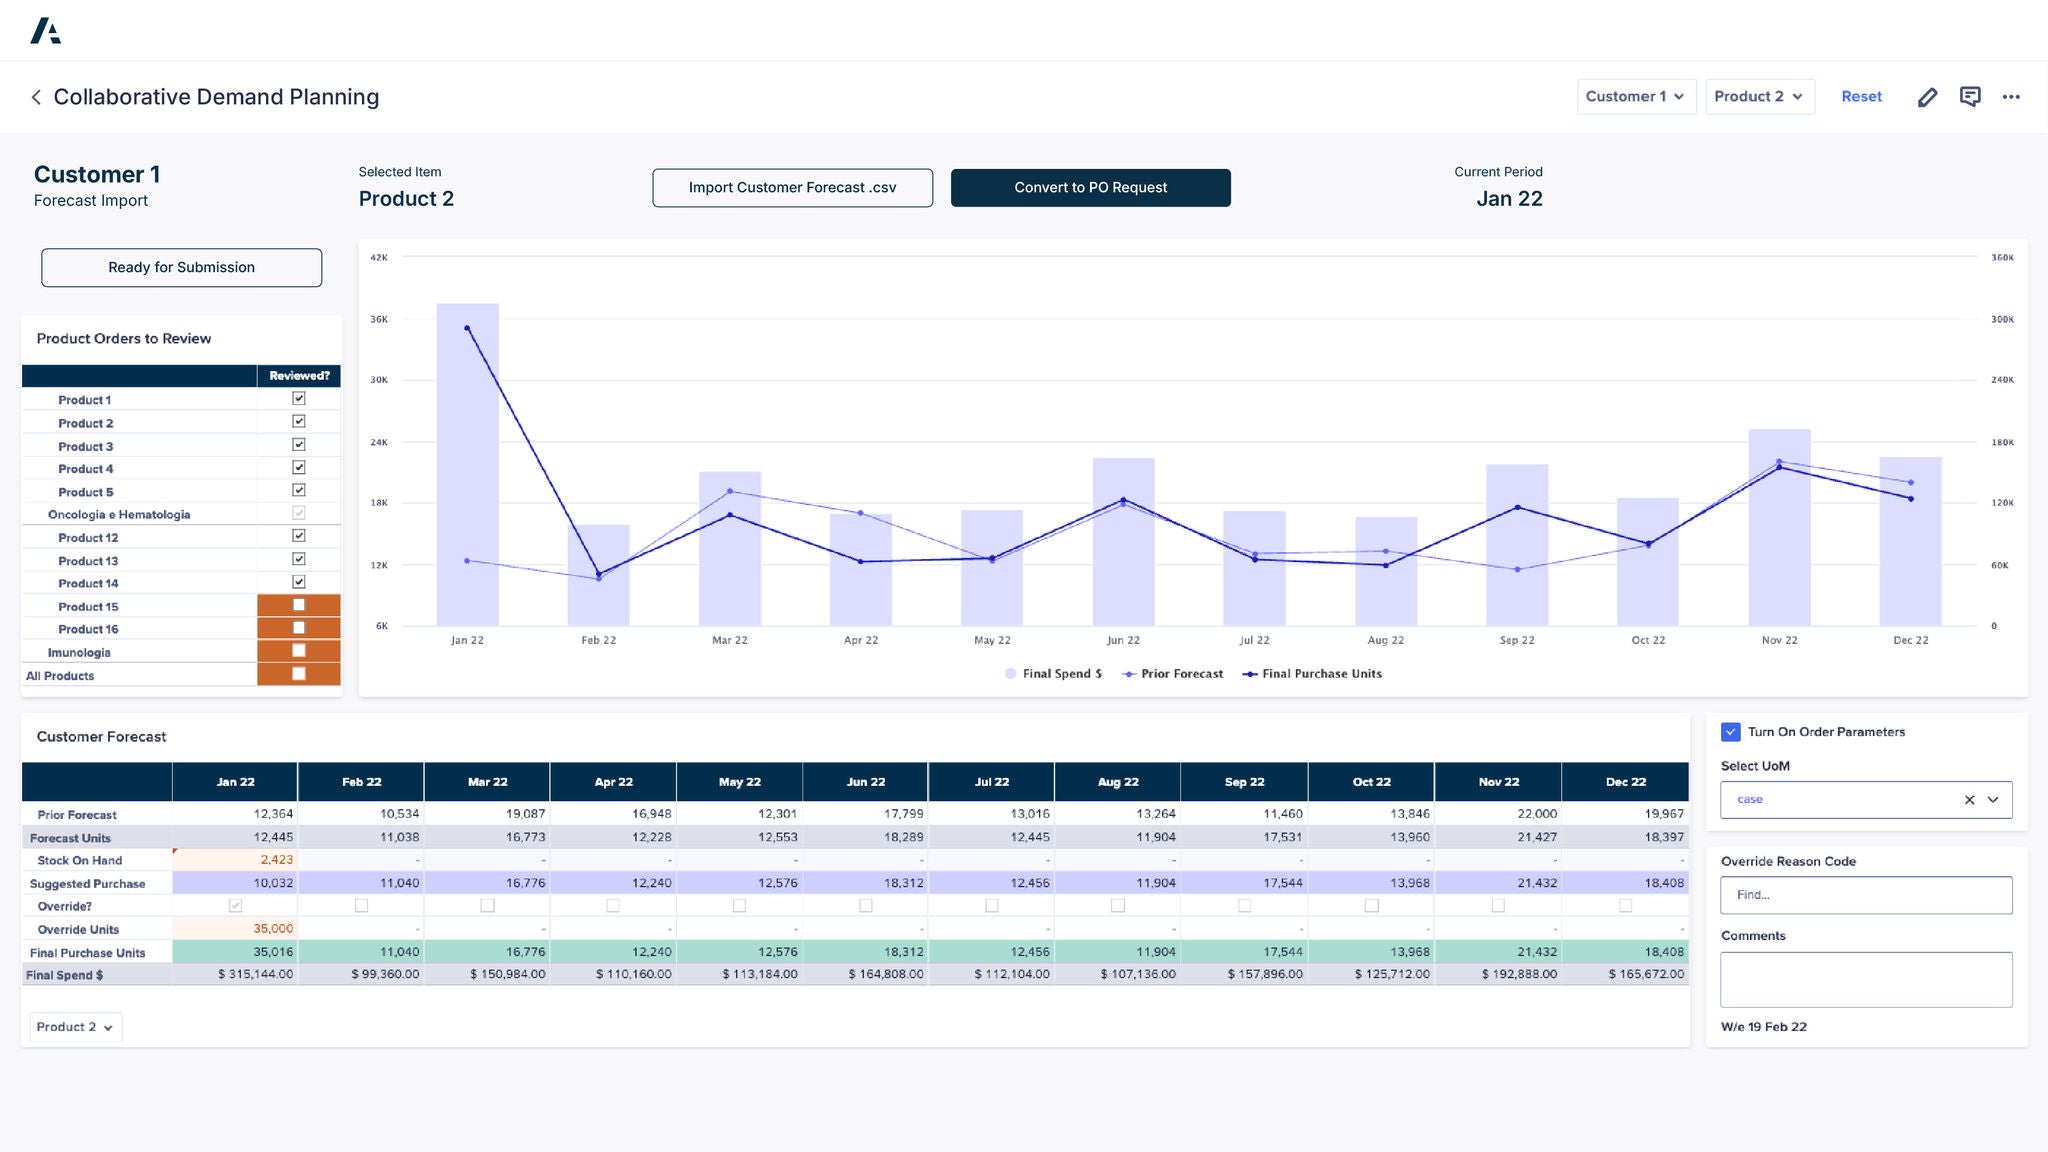The height and width of the screenshot is (1152, 2048).
Task: Click the Jun 22 chart bar
Action: click(1123, 542)
